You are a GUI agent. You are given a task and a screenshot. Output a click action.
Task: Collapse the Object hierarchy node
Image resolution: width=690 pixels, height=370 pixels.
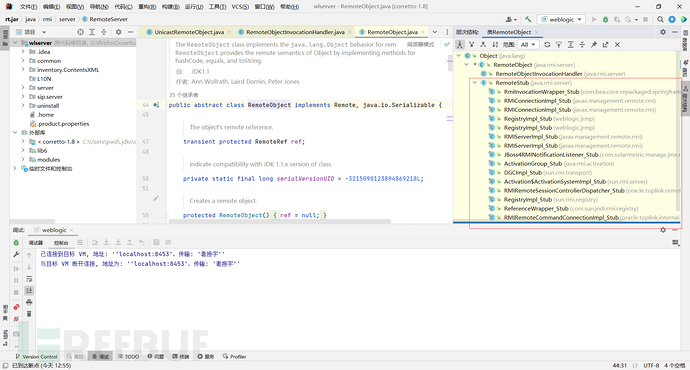(x=459, y=56)
